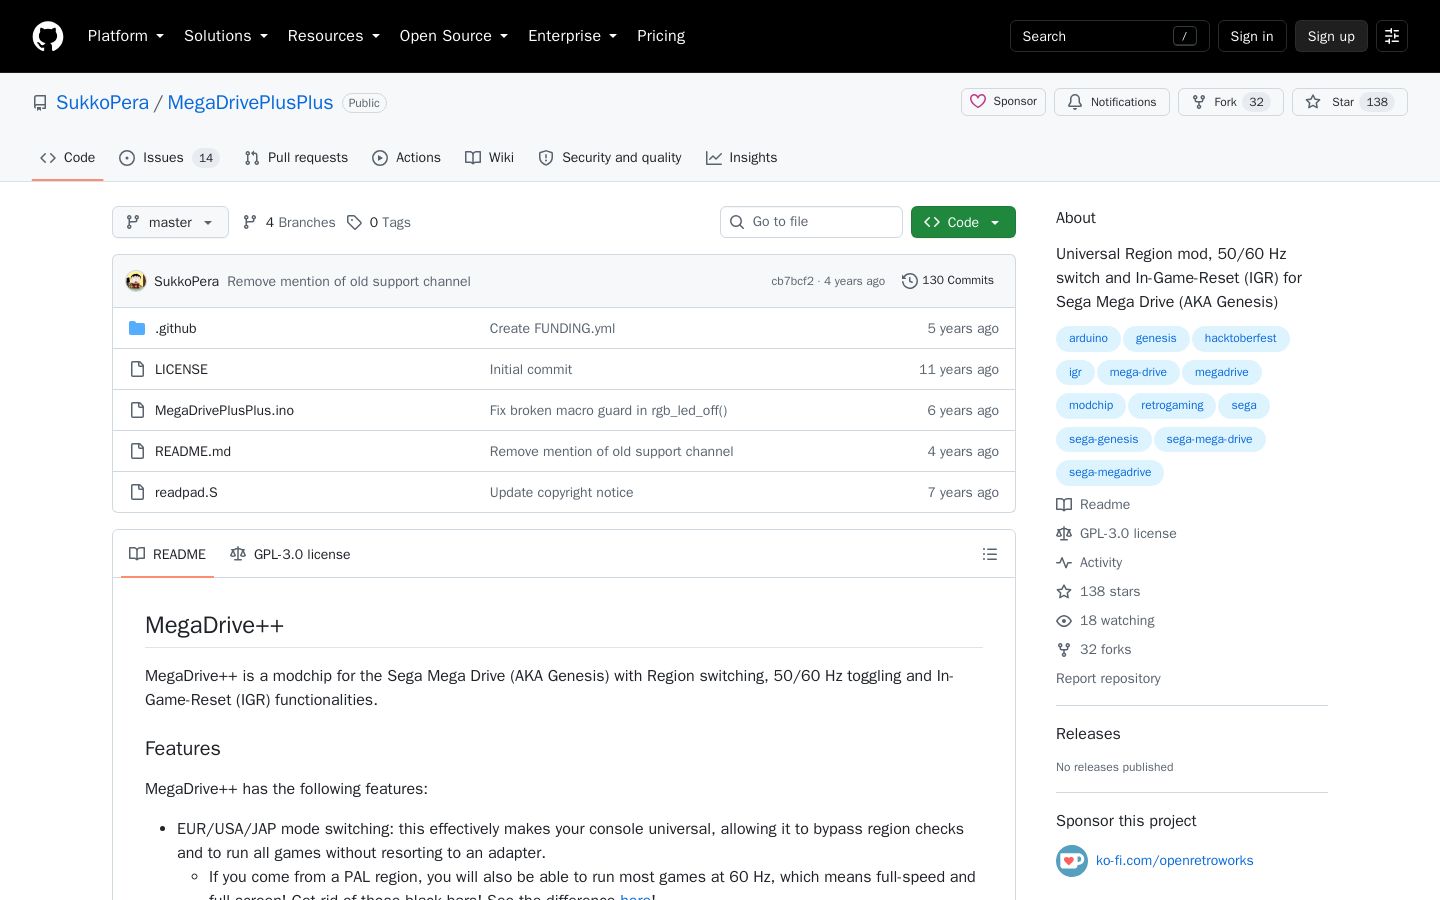The width and height of the screenshot is (1440, 900).
Task: Open the green Code dropdown
Action: 963,222
